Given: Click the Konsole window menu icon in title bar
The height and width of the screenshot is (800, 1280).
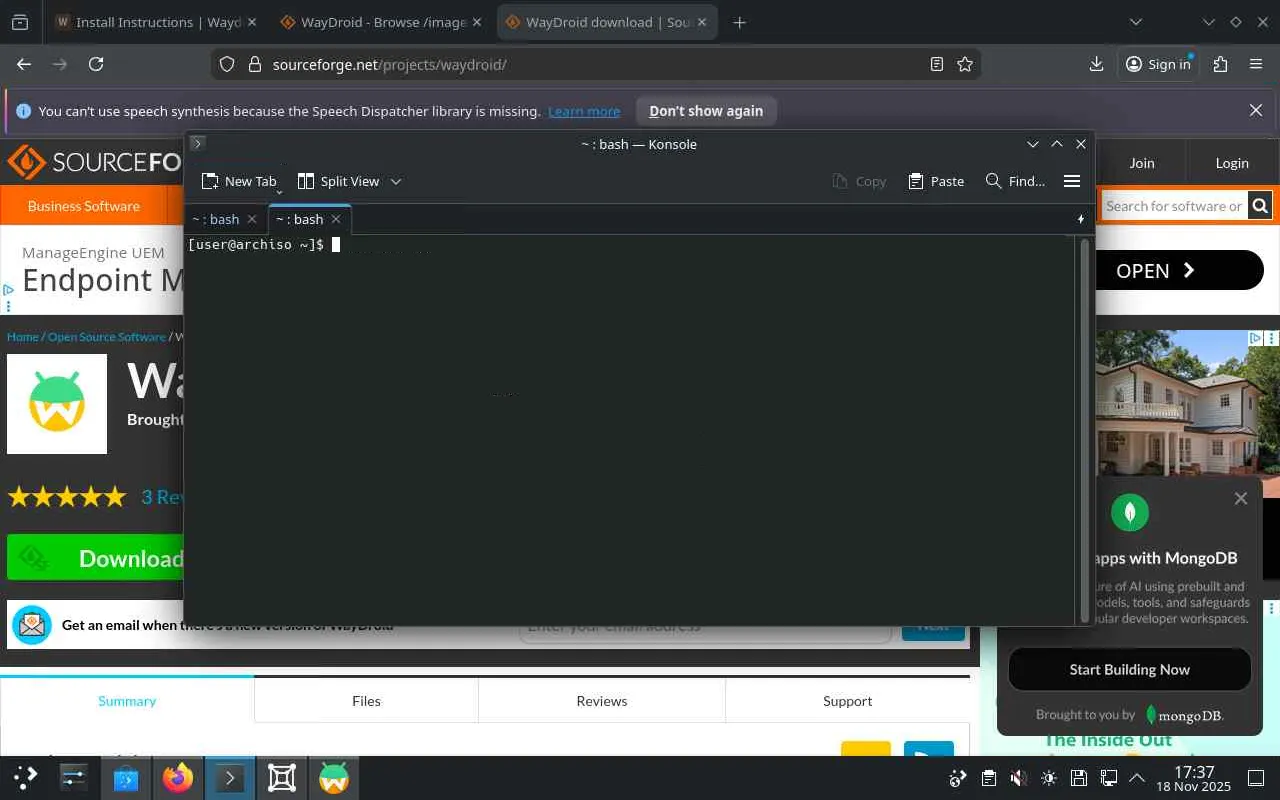Looking at the screenshot, I should point(198,144).
